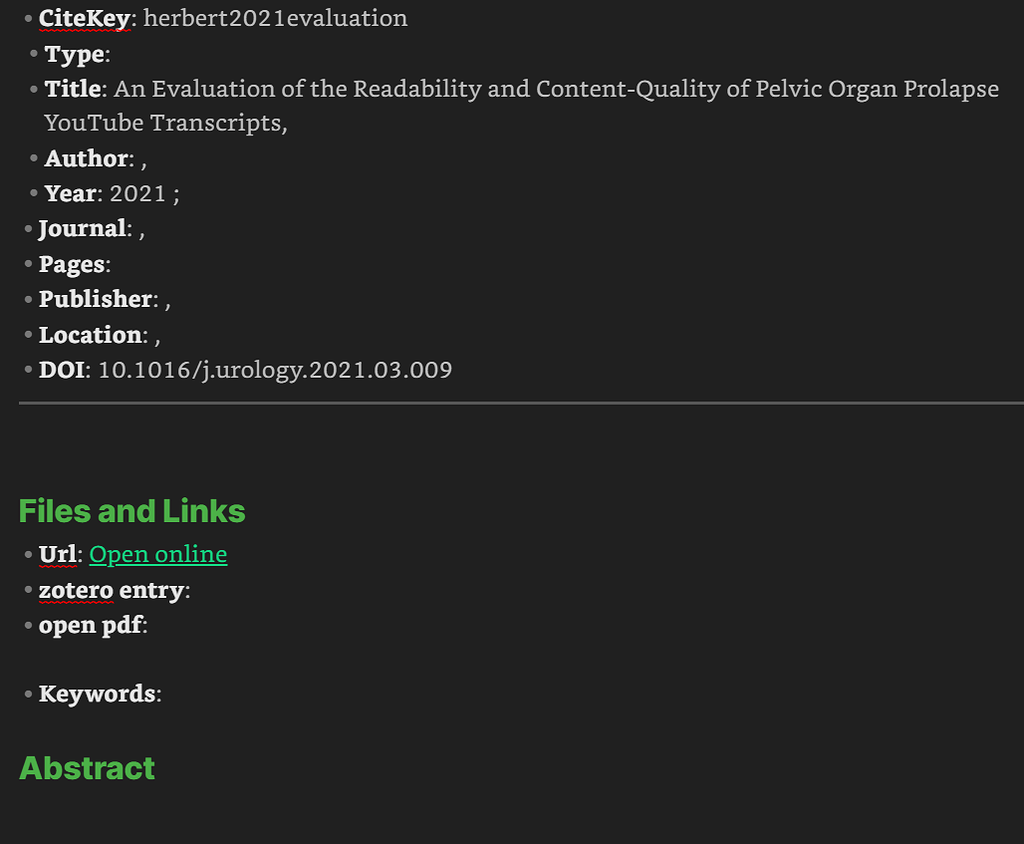Click the horizontal divider line below DOI
This screenshot has height=844, width=1024.
click(x=521, y=404)
